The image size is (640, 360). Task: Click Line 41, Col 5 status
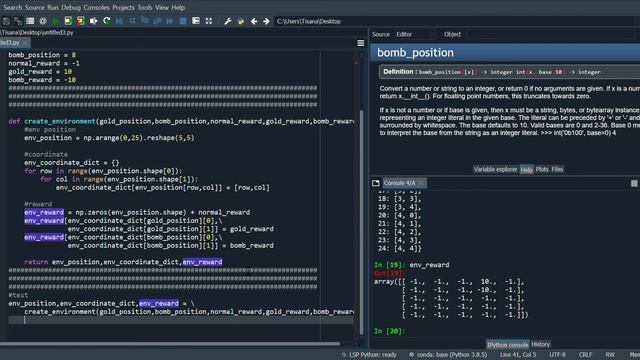pyautogui.click(x=518, y=355)
